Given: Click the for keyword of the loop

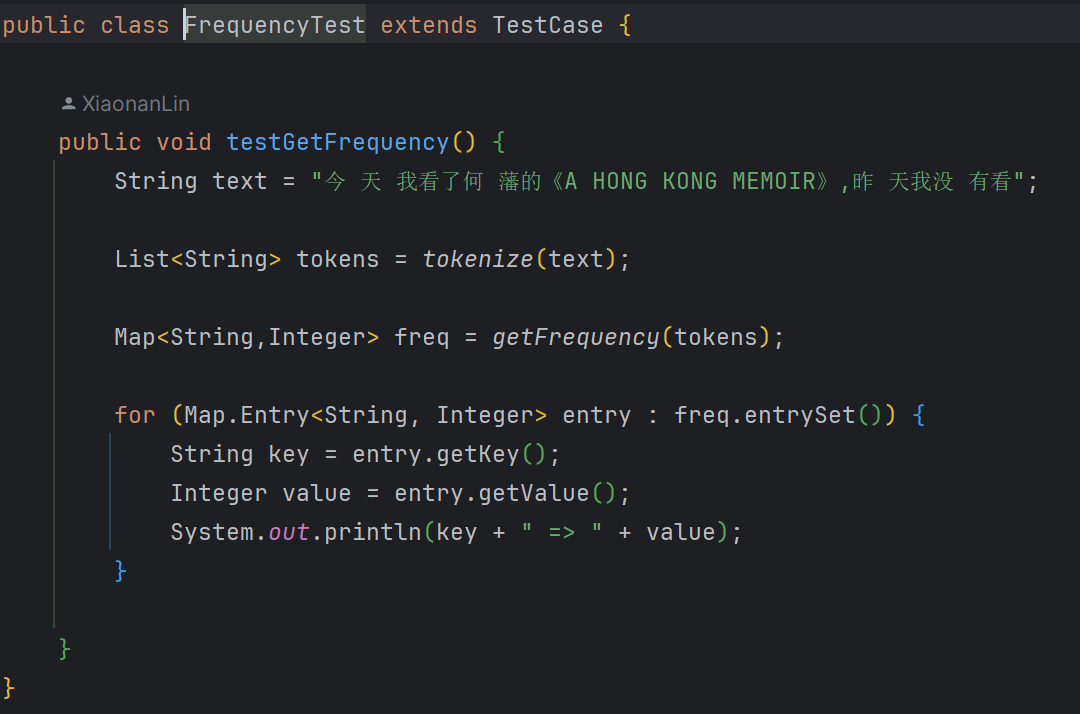Looking at the screenshot, I should (x=135, y=415).
